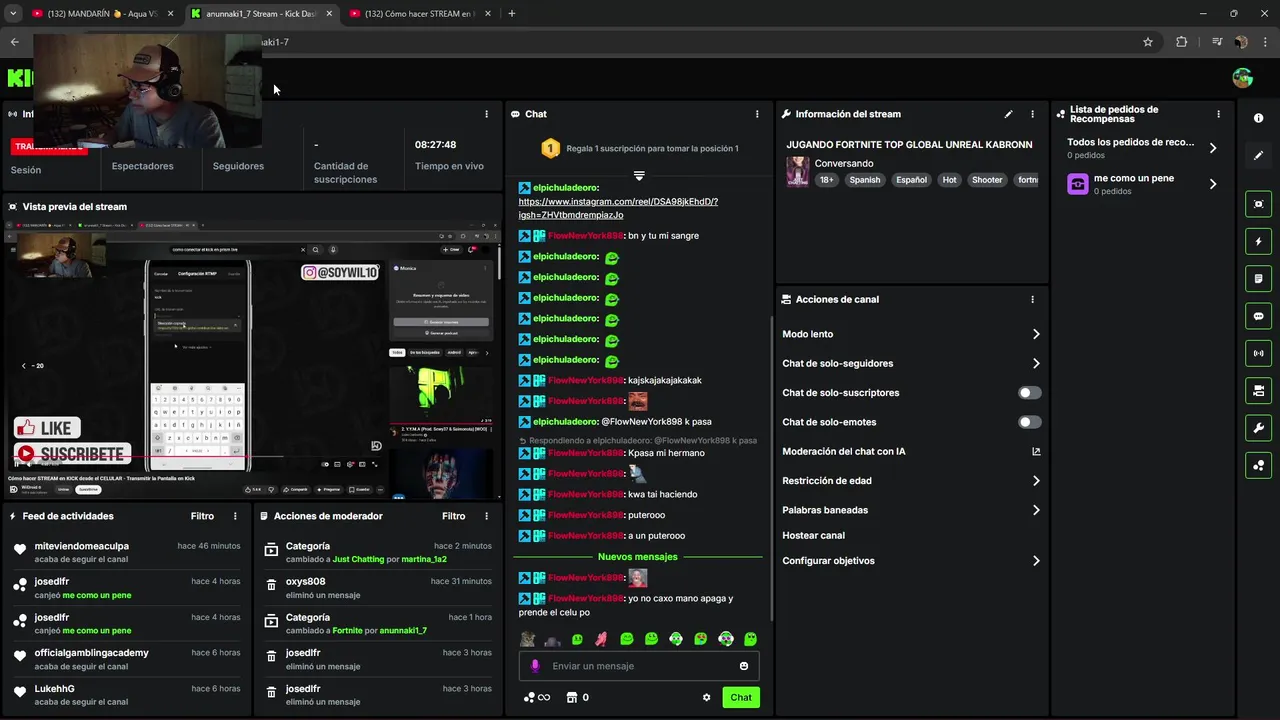Select anunnaki1_7 Stream Kick Dashboard tab

click(261, 13)
